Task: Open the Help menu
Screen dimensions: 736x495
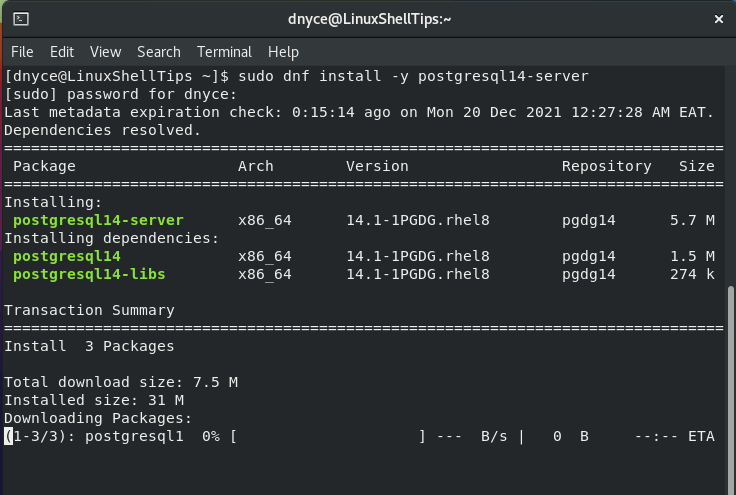Action: coord(283,52)
